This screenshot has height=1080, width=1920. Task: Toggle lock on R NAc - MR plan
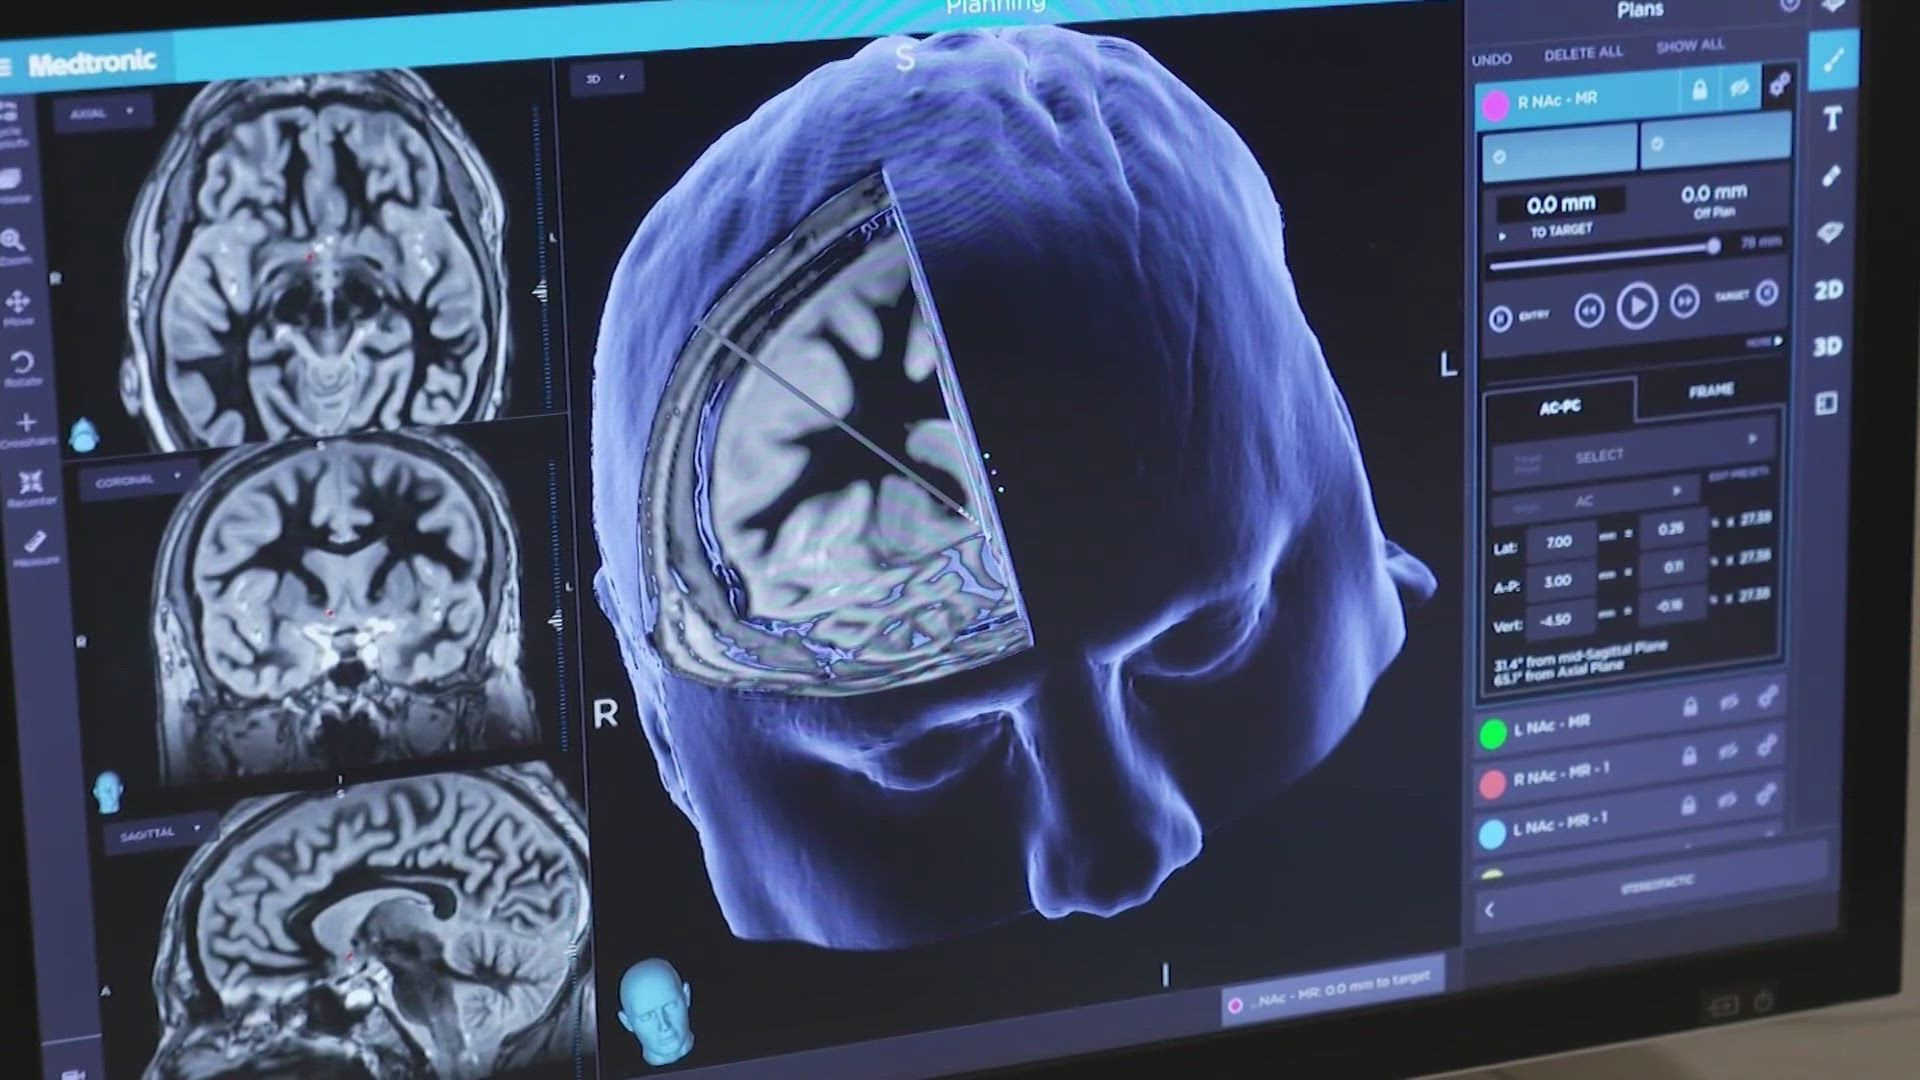pyautogui.click(x=1699, y=90)
